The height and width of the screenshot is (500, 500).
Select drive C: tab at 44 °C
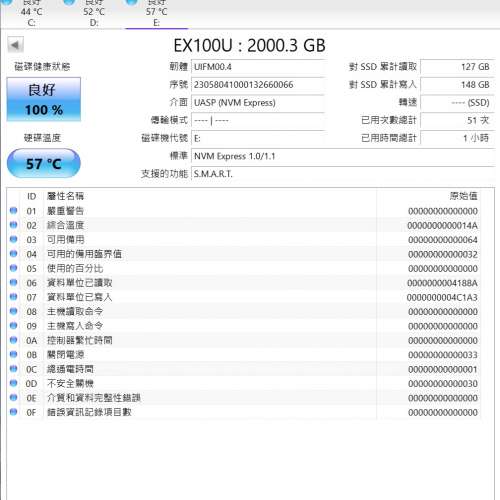tap(31, 13)
